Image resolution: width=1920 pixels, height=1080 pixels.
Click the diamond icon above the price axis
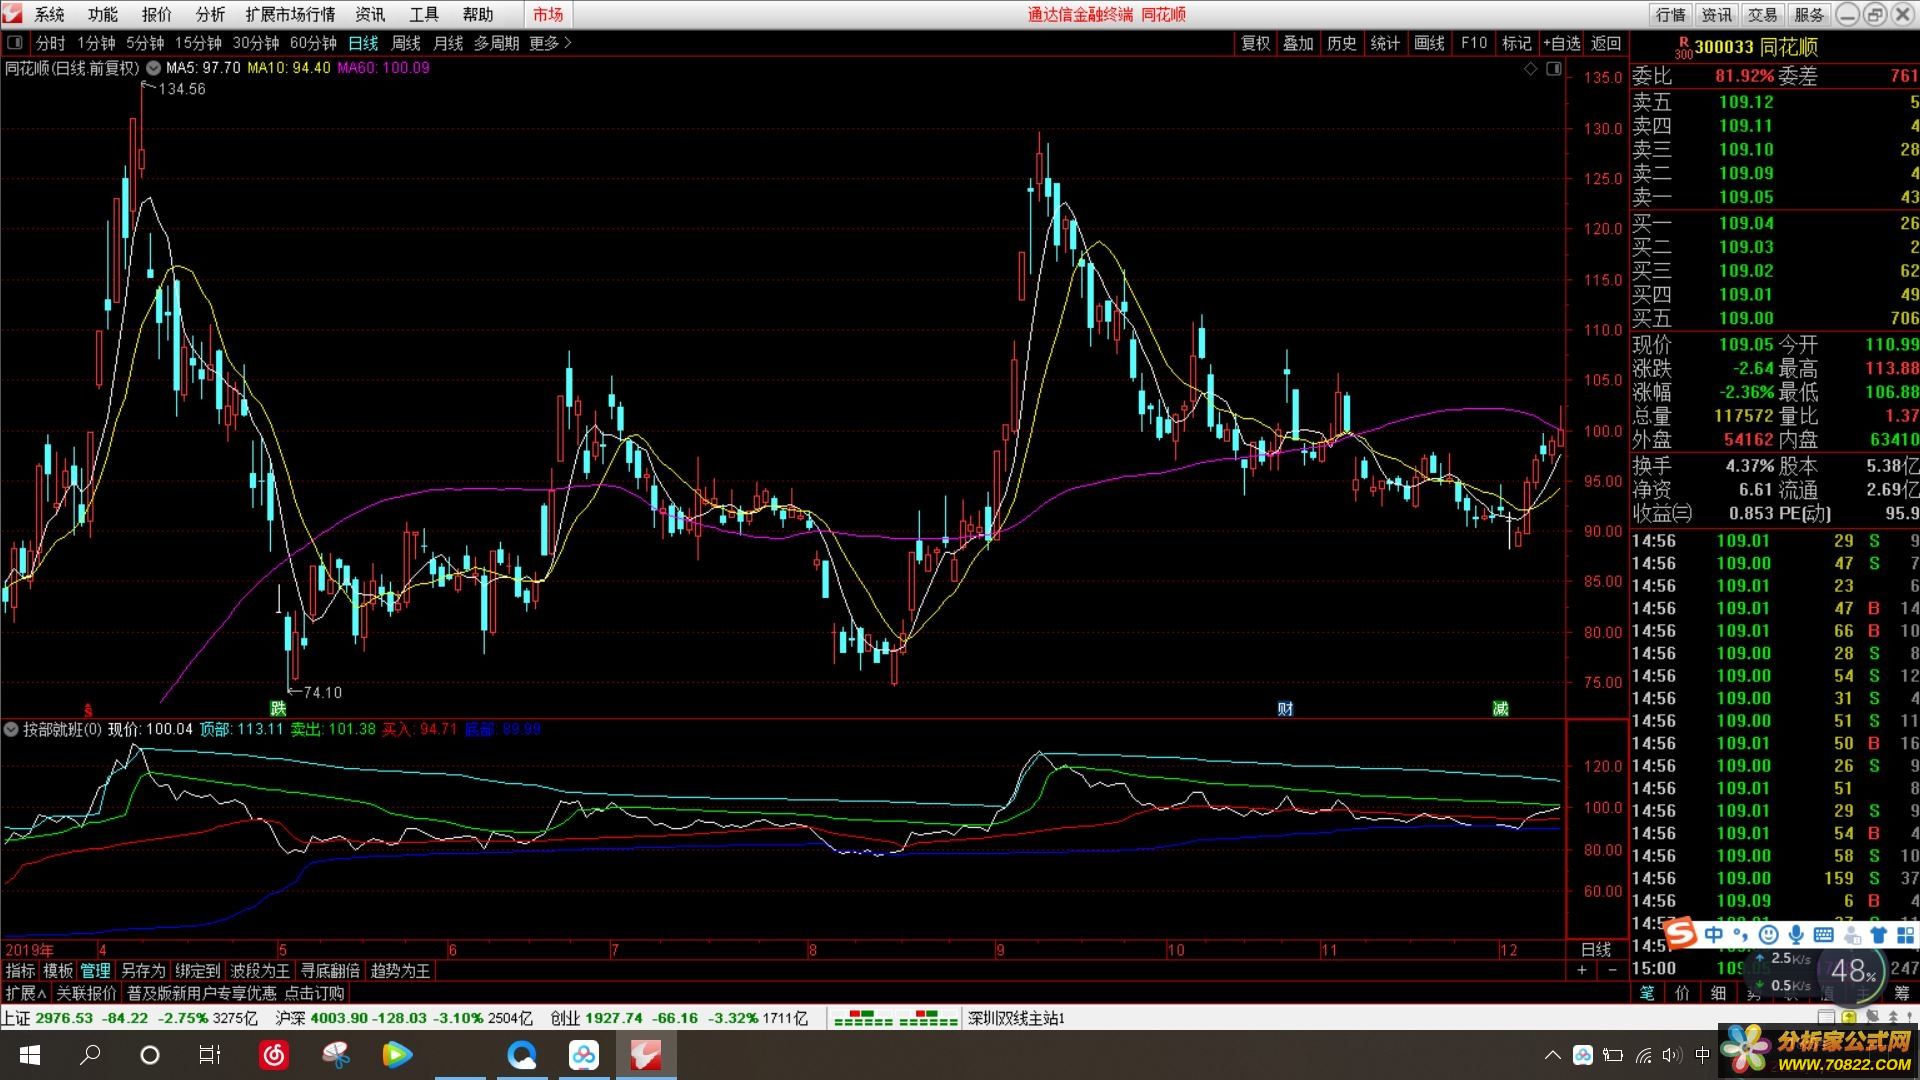pos(1530,68)
